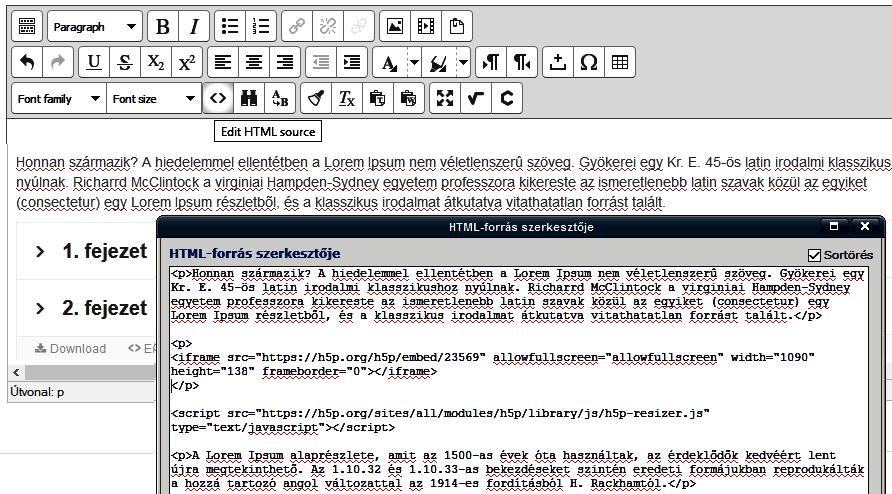Remove formatting Tx icon
The width and height of the screenshot is (892, 494).
[x=347, y=98]
